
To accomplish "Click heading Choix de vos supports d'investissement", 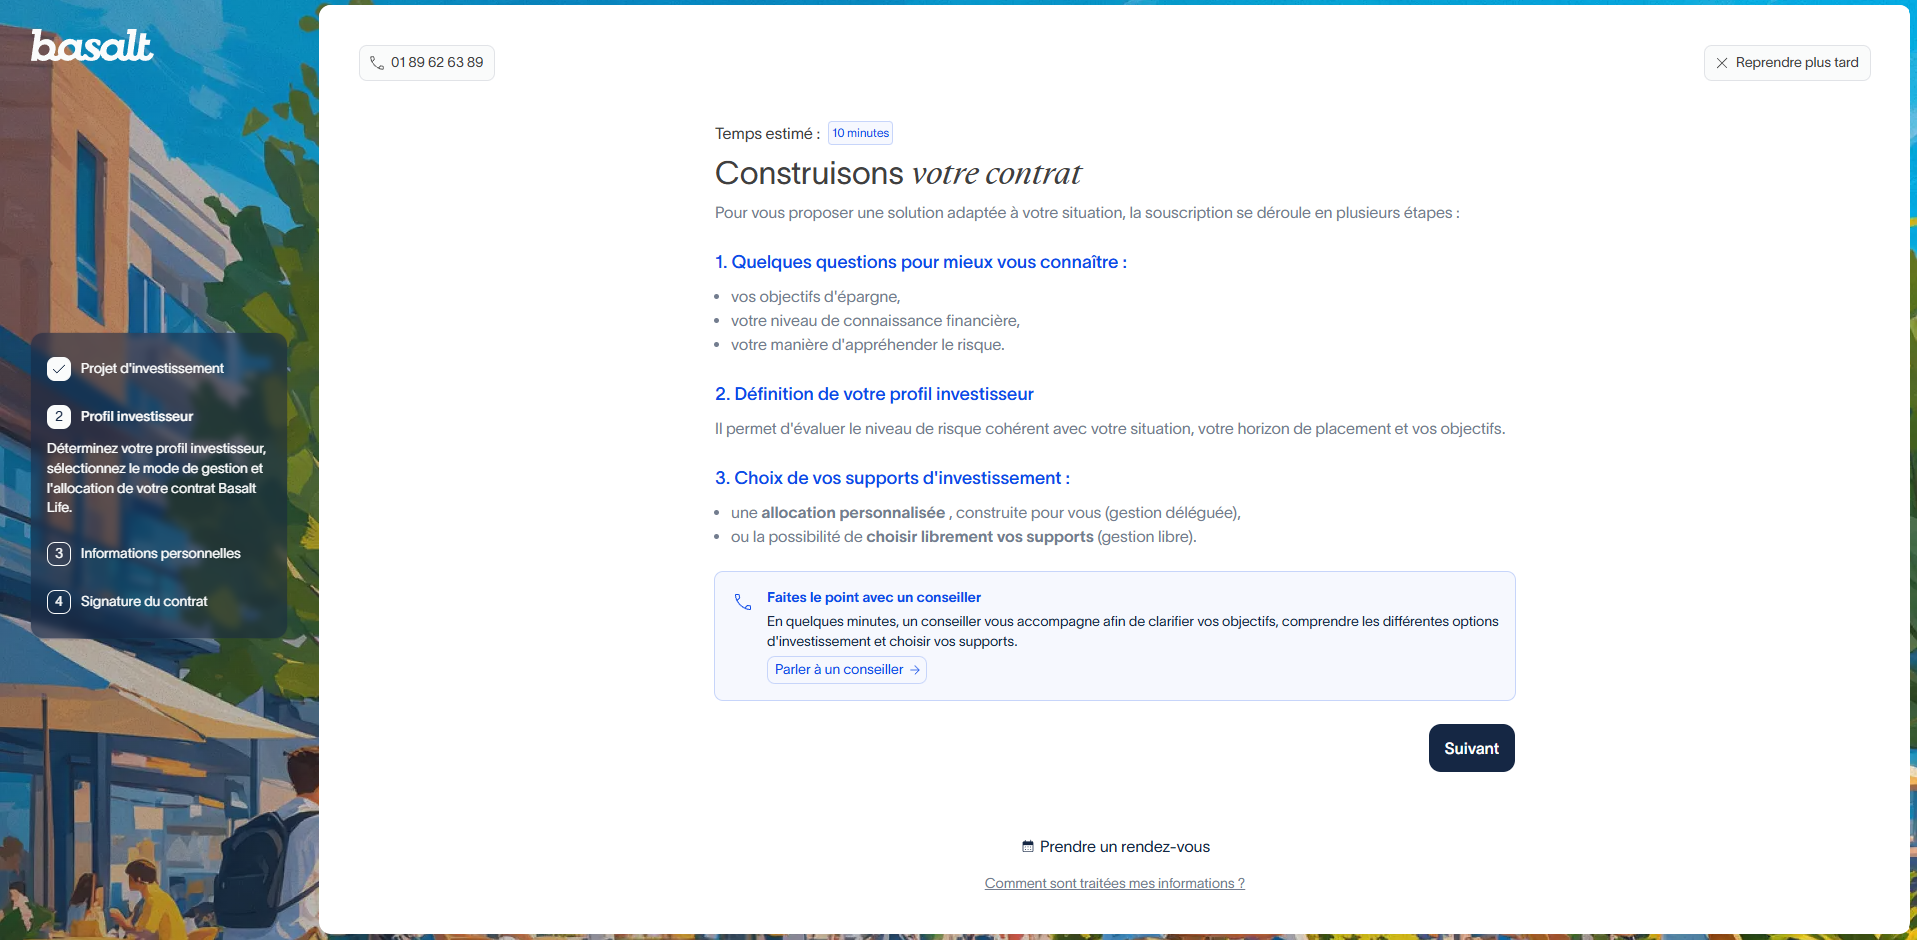I will (892, 478).
